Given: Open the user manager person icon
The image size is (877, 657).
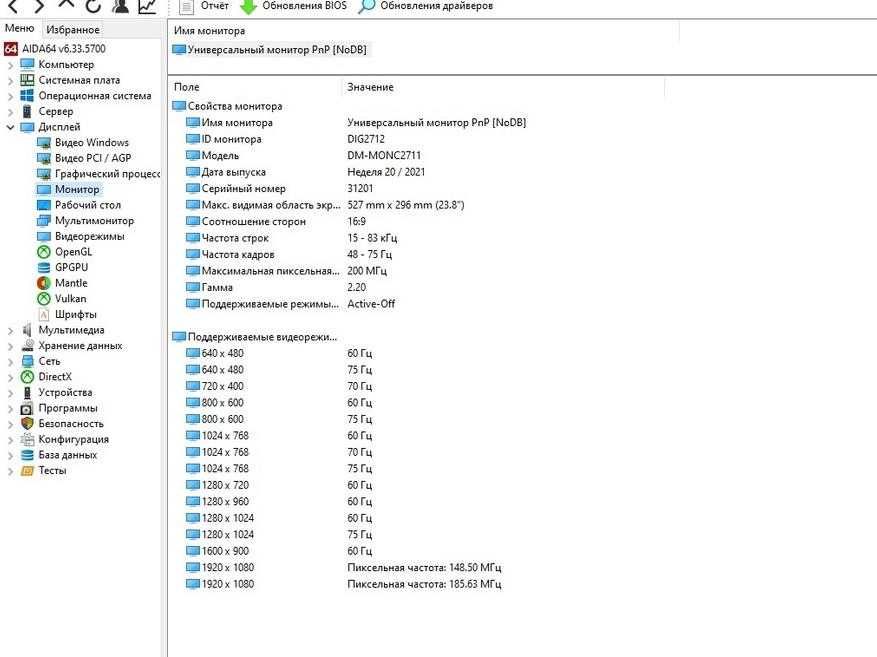Looking at the screenshot, I should (120, 6).
